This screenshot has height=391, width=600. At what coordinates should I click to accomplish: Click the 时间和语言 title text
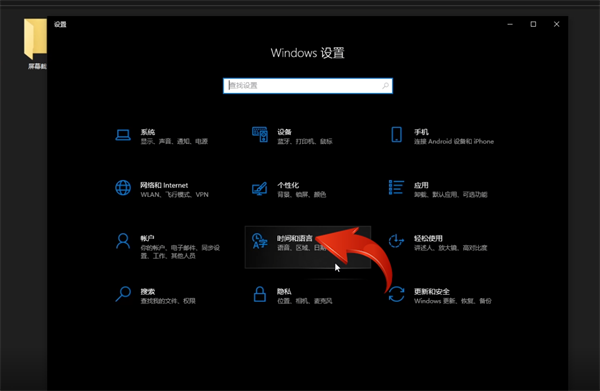[295, 238]
